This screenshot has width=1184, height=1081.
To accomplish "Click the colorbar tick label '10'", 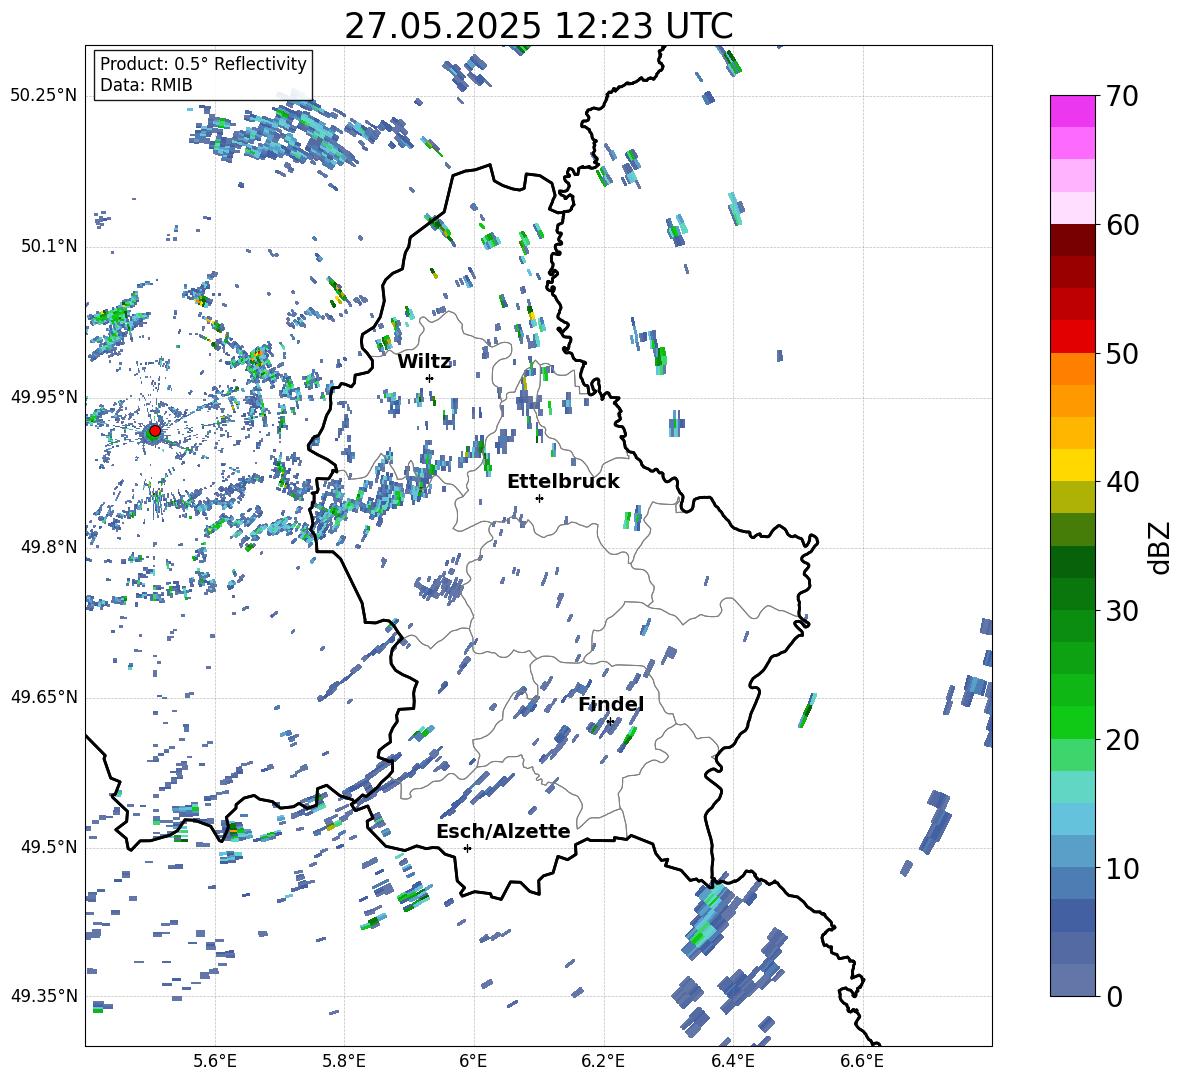I will (1122, 868).
